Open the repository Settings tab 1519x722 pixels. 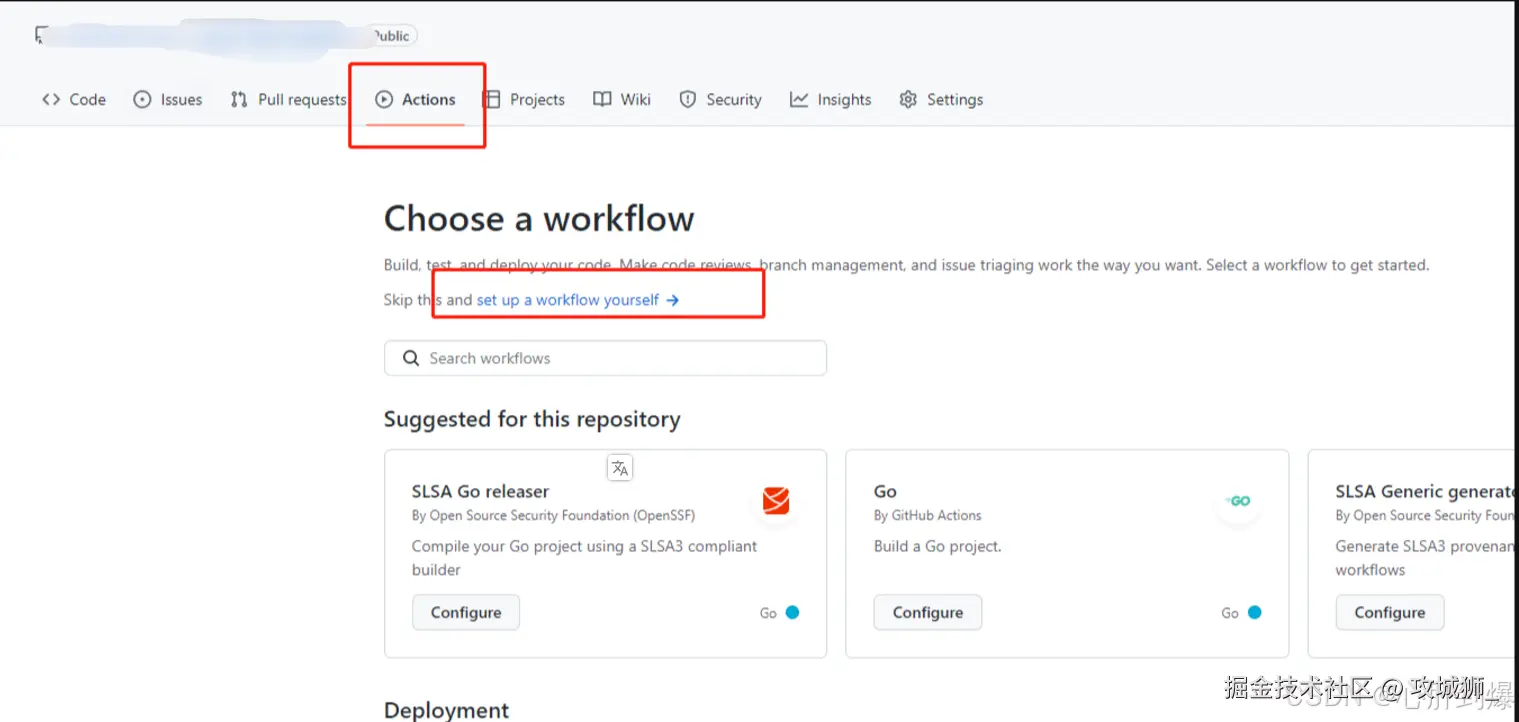941,99
